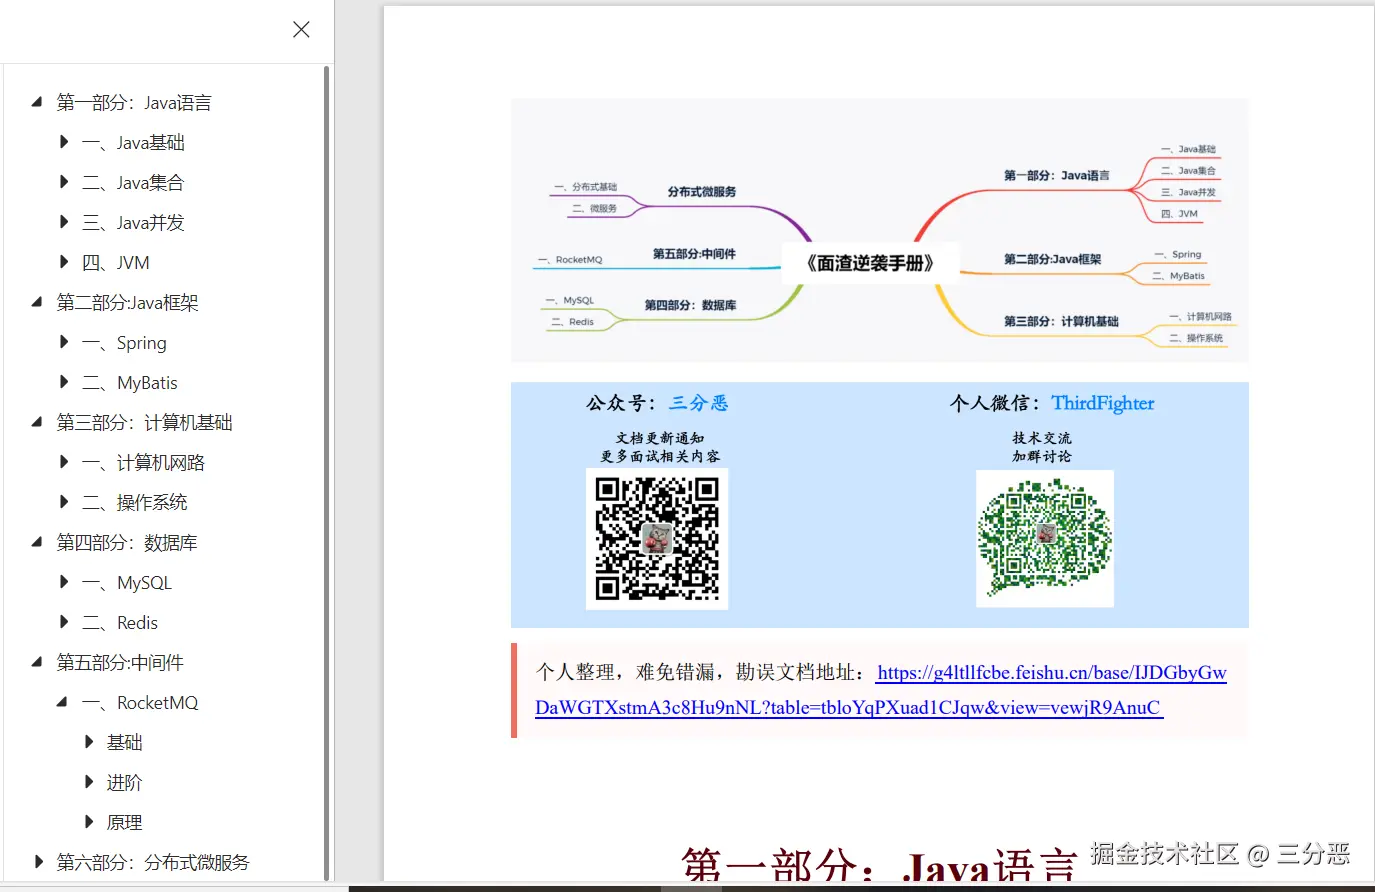Jump to 二、Redis outline entry
1375x892 pixels.
pyautogui.click(x=120, y=623)
